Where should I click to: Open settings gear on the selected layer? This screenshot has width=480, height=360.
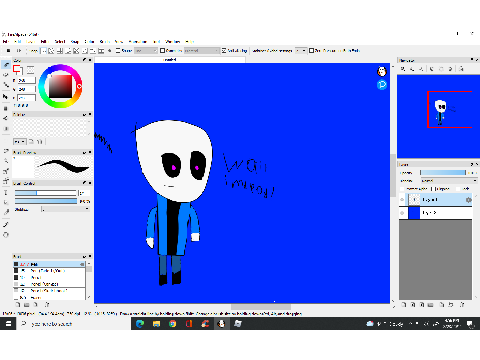tap(468, 200)
